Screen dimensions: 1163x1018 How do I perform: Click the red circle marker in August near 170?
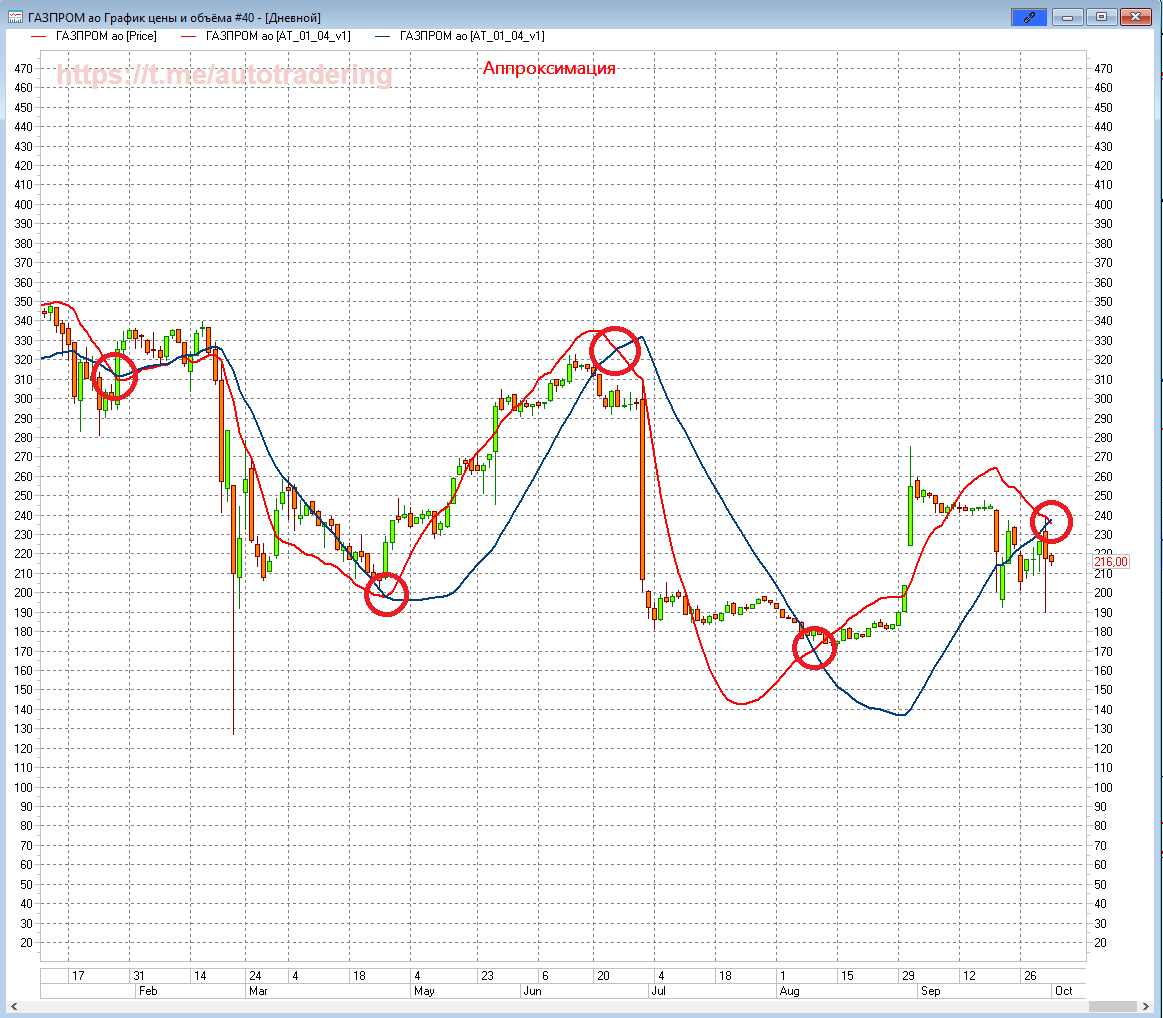813,648
